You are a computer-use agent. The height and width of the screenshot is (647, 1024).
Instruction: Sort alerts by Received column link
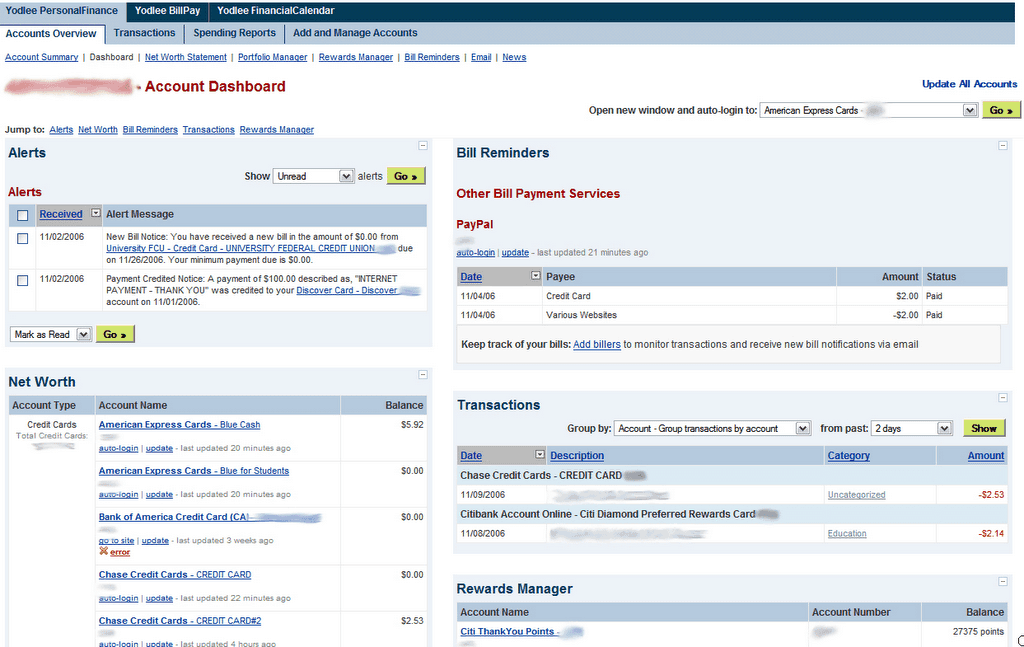(x=61, y=214)
